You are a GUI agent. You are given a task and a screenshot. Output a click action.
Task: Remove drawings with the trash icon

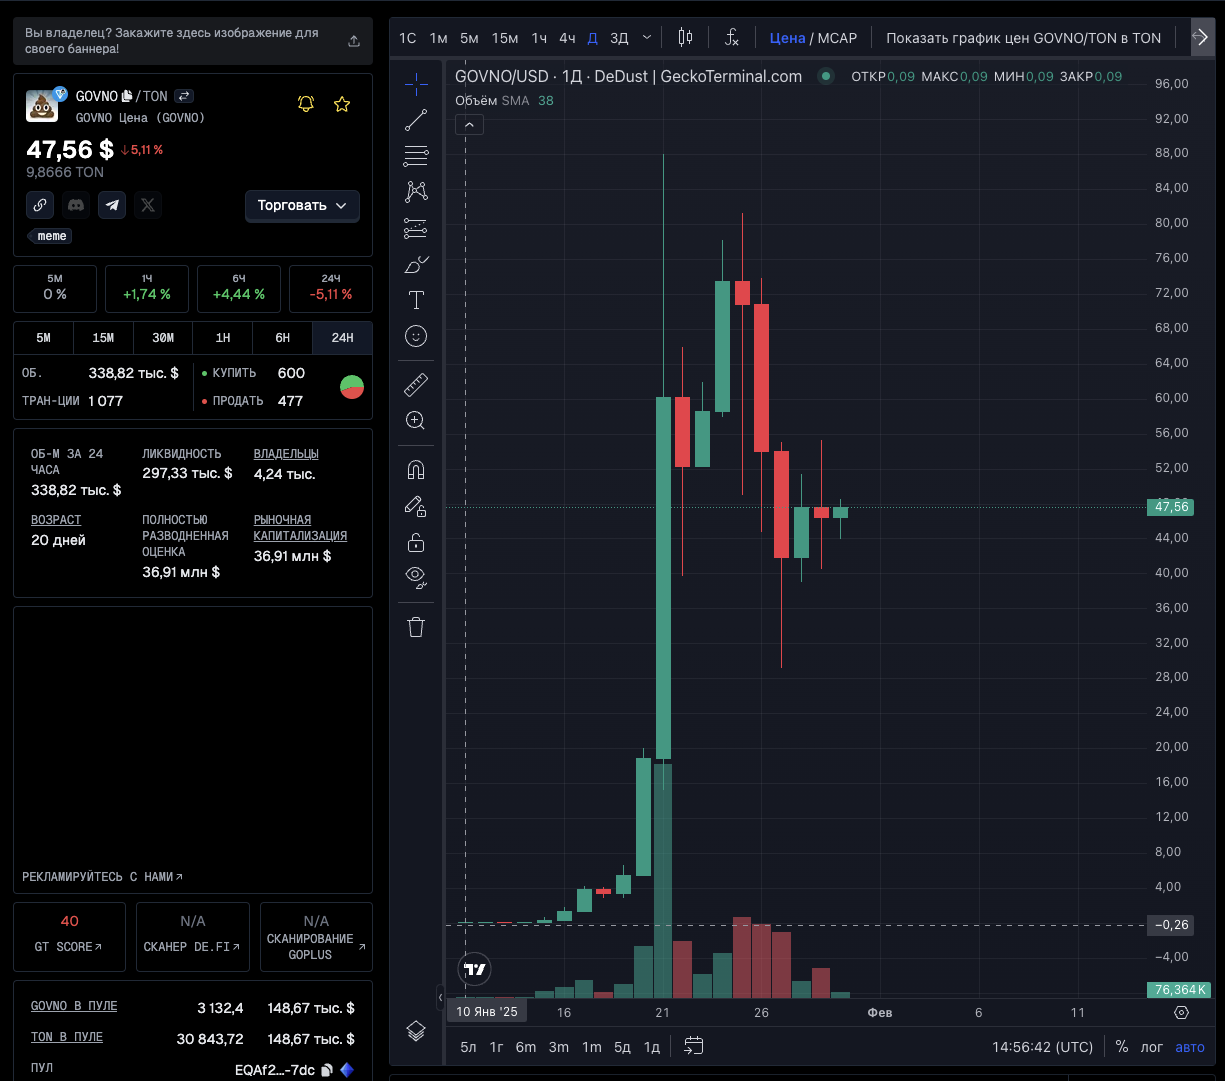coord(416,627)
